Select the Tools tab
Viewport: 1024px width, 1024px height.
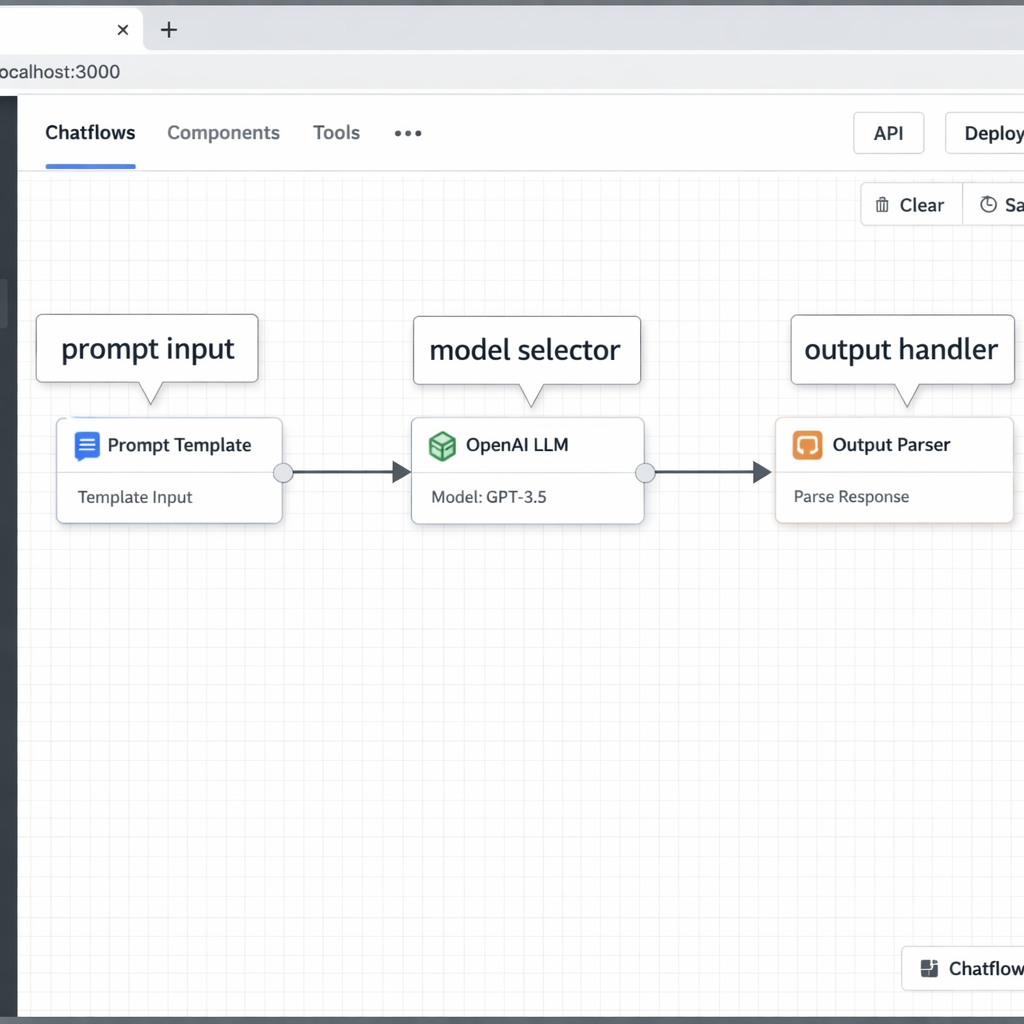pos(336,133)
